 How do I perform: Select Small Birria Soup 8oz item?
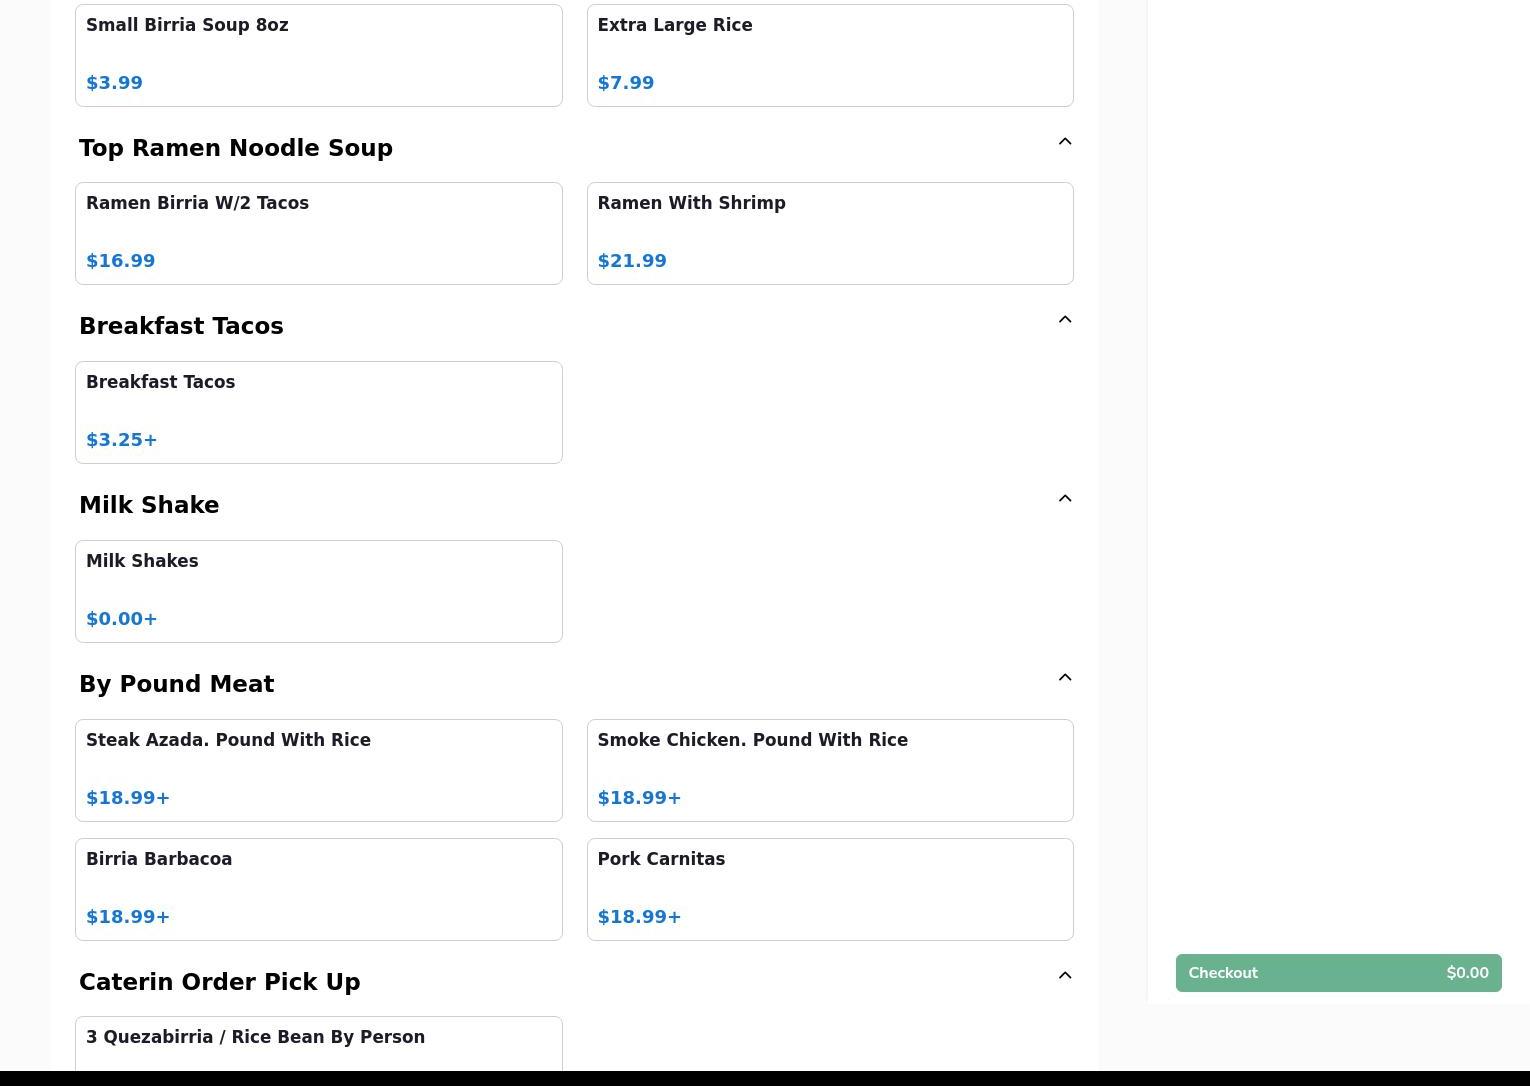coord(318,55)
